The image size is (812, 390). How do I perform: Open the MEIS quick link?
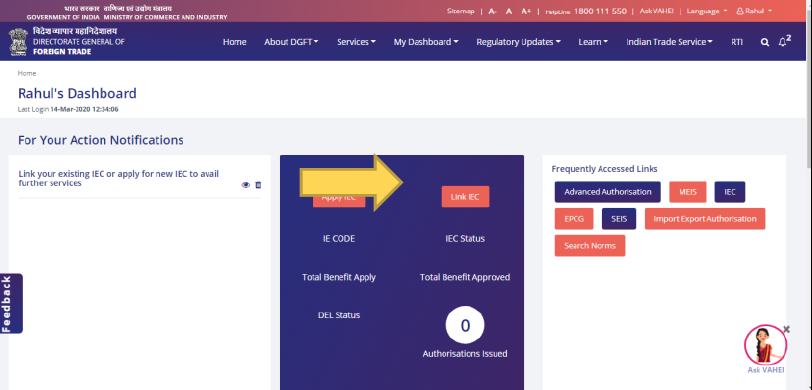coord(688,192)
